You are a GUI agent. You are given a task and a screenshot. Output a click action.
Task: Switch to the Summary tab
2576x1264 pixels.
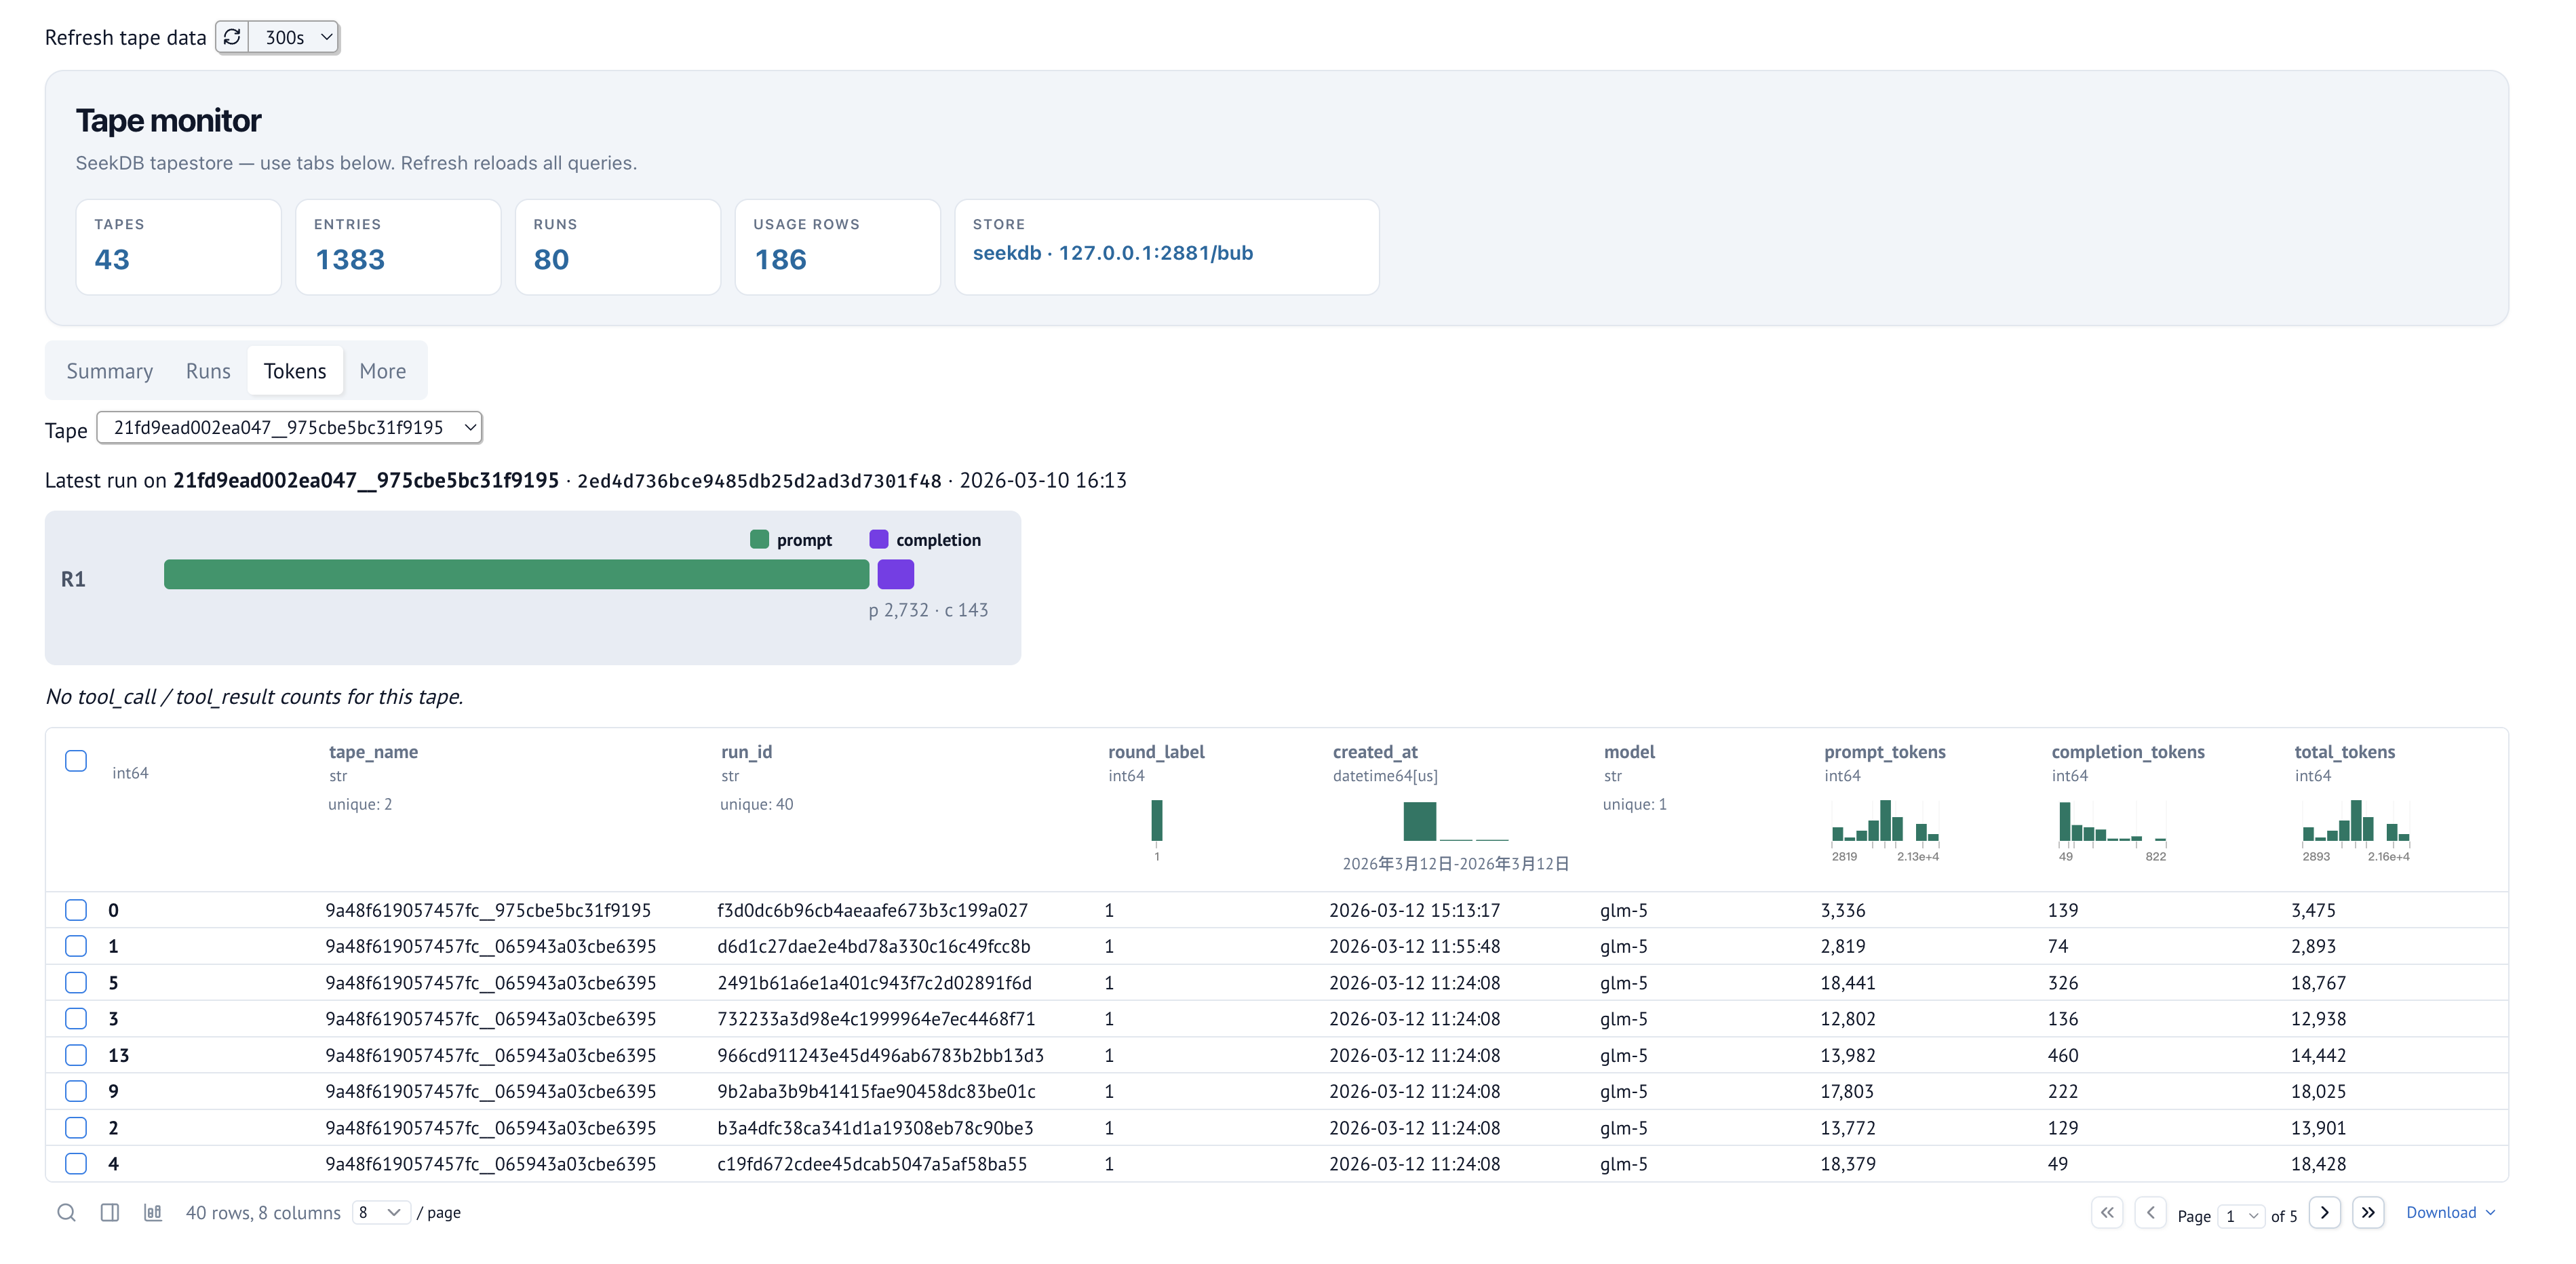[x=109, y=371]
